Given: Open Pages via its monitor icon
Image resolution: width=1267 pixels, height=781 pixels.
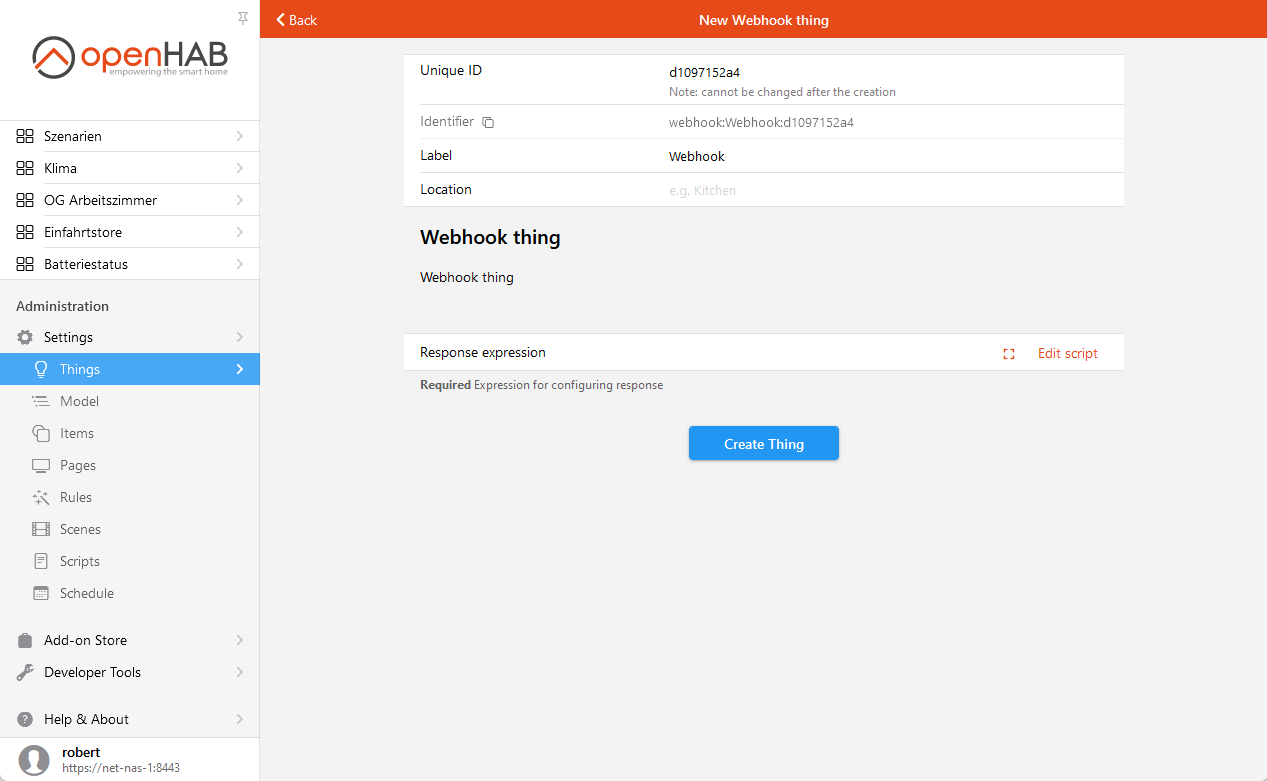Looking at the screenshot, I should point(41,465).
